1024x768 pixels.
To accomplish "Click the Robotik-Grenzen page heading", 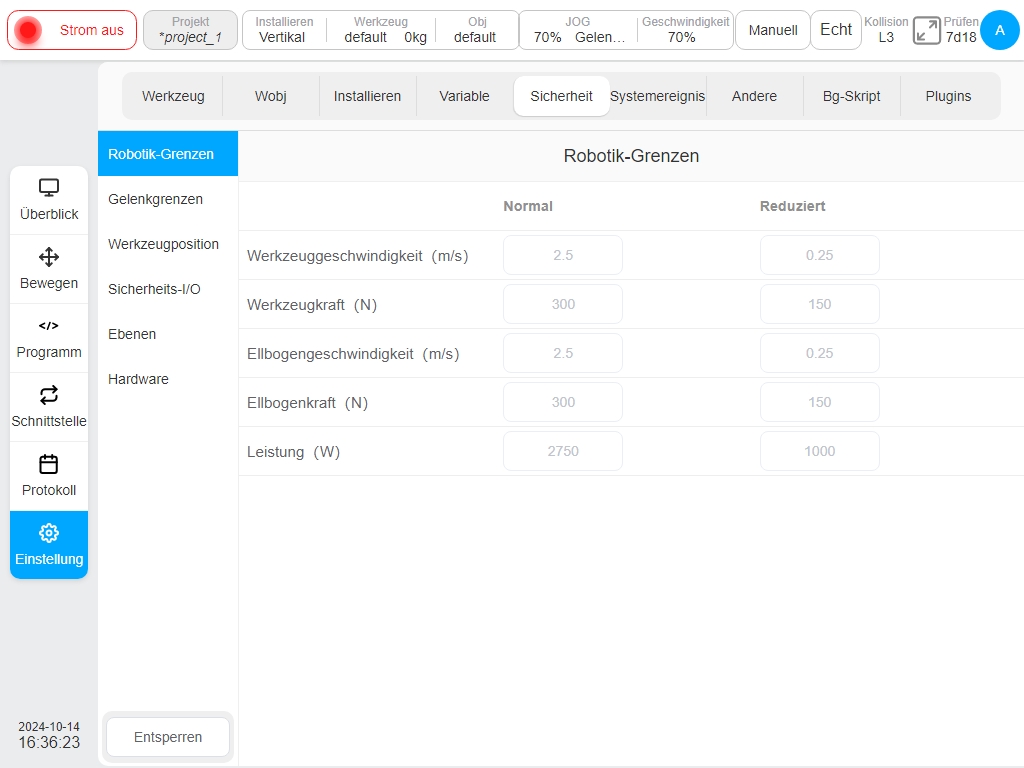I will click(631, 156).
